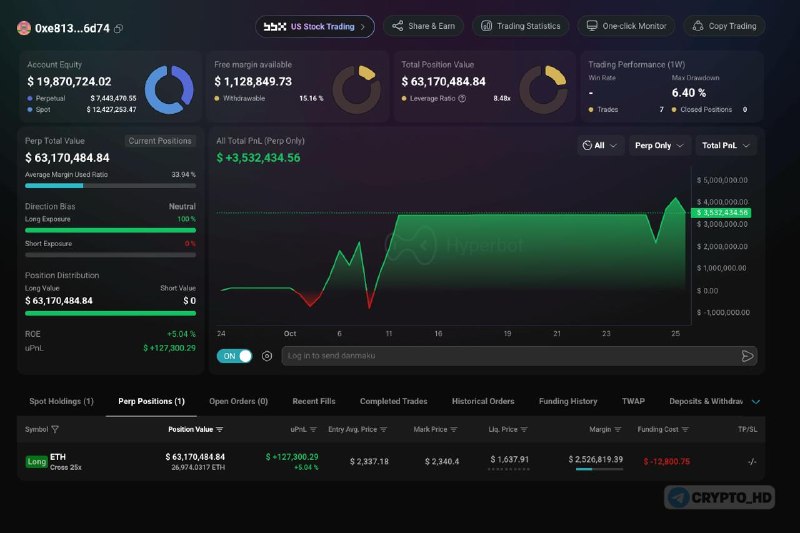Click the PnL chart current value marker
The width and height of the screenshot is (800, 533).
(721, 213)
